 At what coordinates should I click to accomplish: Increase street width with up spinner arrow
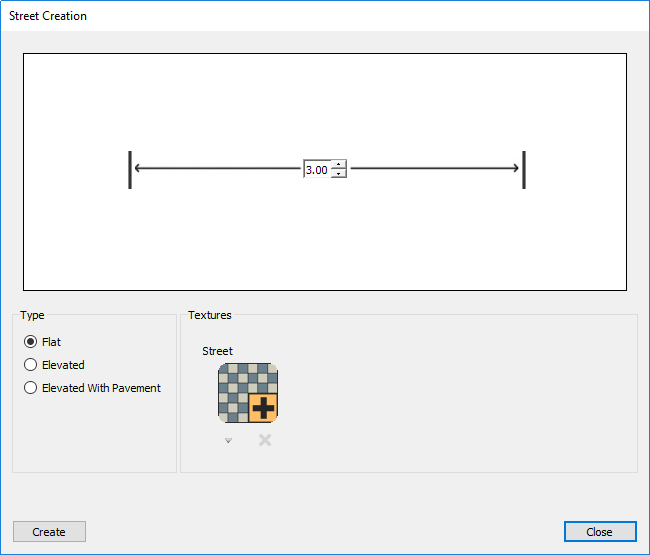339,164
